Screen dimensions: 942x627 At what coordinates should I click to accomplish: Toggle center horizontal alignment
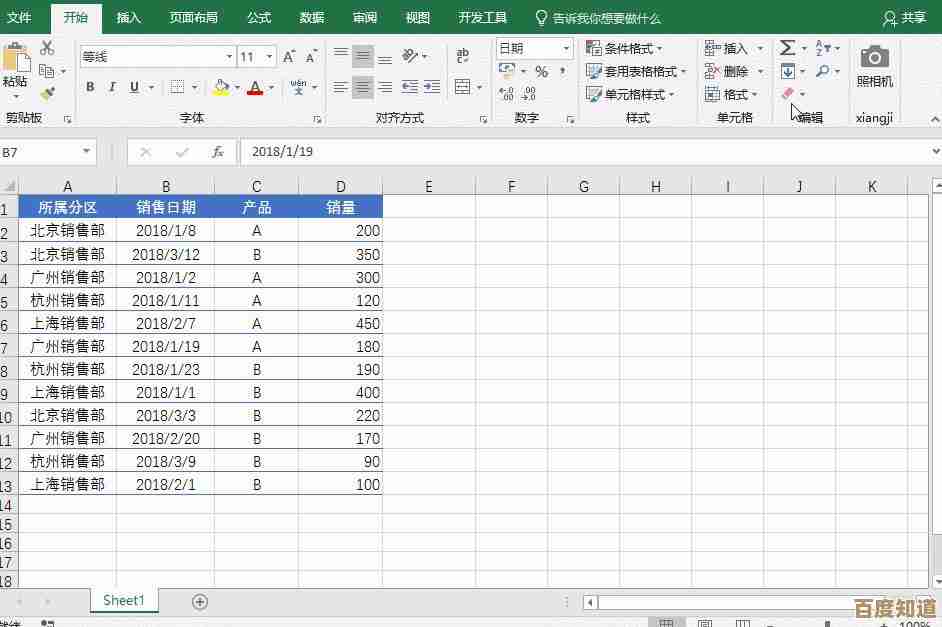(x=363, y=88)
